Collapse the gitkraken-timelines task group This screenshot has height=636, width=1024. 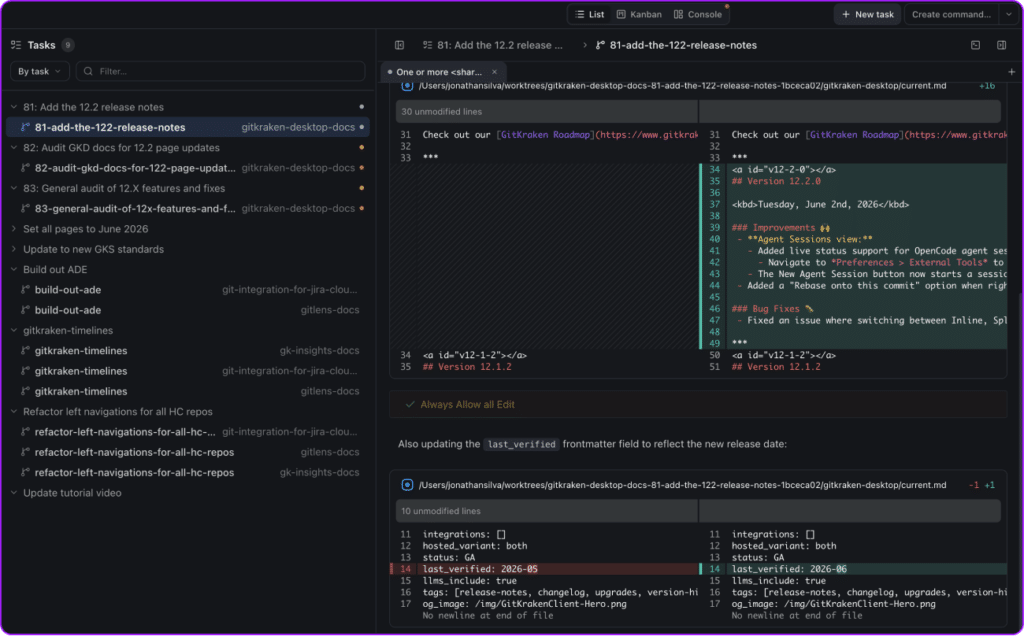pyautogui.click(x=14, y=330)
